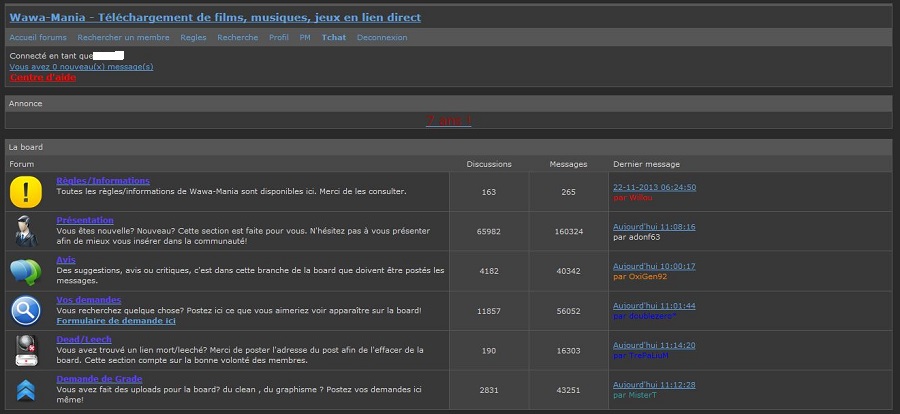The width and height of the screenshot is (900, 414).
Task: Click username 'par OxiGen92'
Action: 639,277
